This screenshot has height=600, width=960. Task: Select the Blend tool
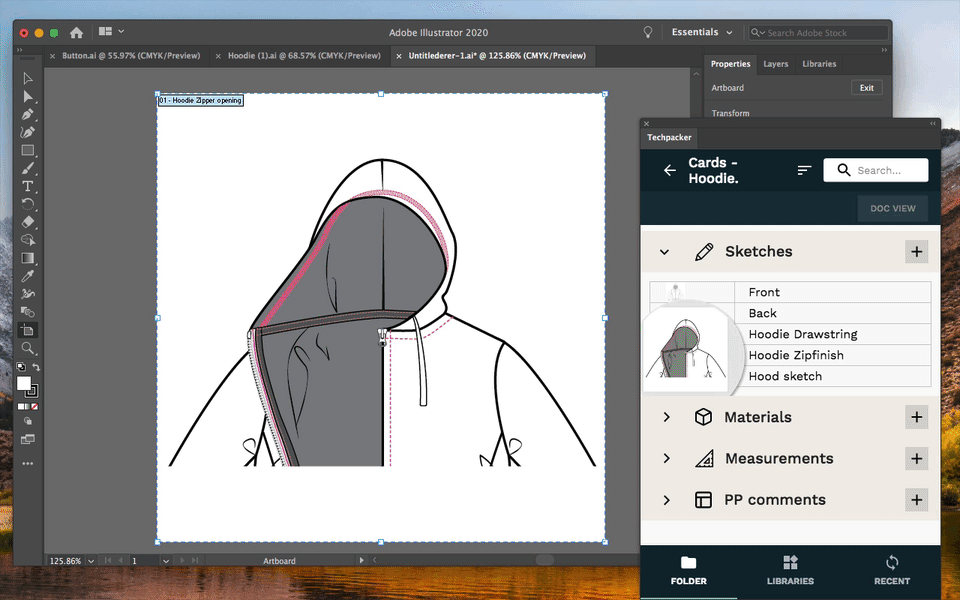[28, 312]
